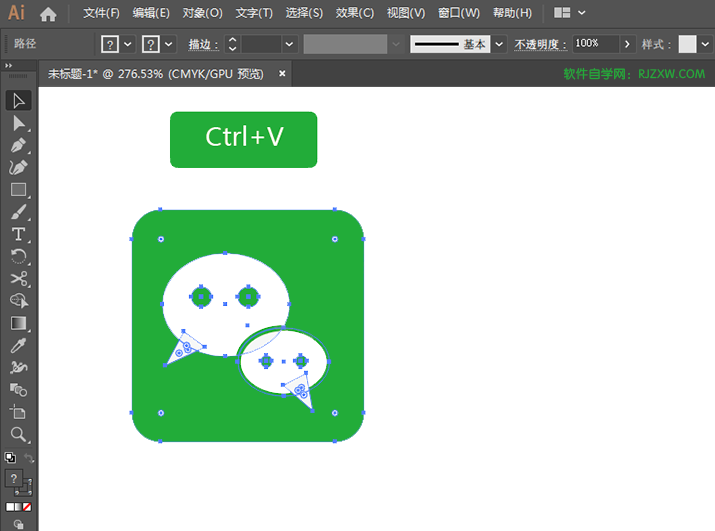Click the green Ctrl+V rounded rectangle

pos(244,140)
